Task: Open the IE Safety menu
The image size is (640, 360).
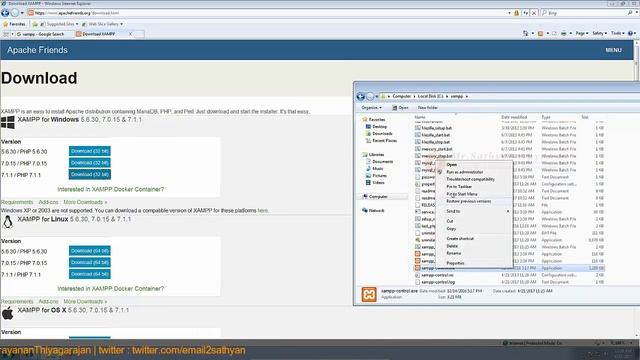Action: point(599,33)
